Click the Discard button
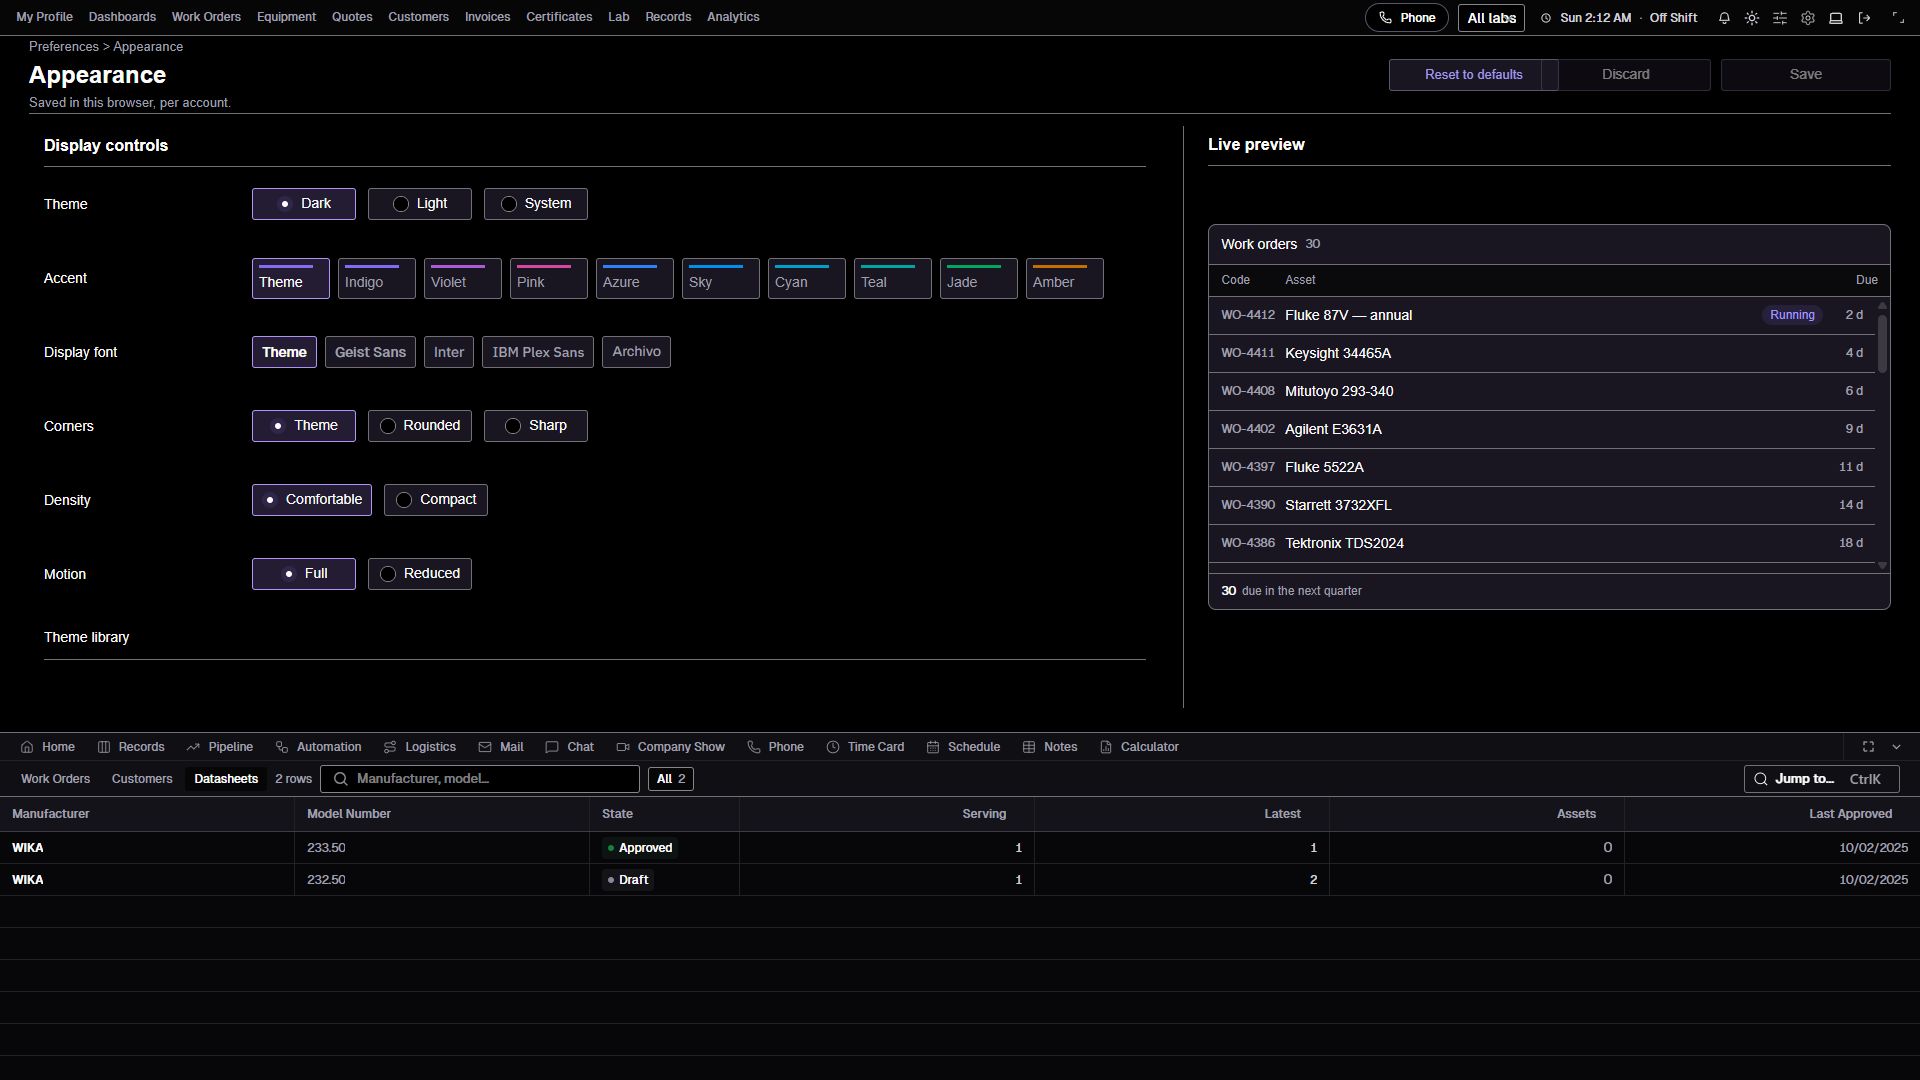This screenshot has height=1080, width=1920. point(1626,75)
